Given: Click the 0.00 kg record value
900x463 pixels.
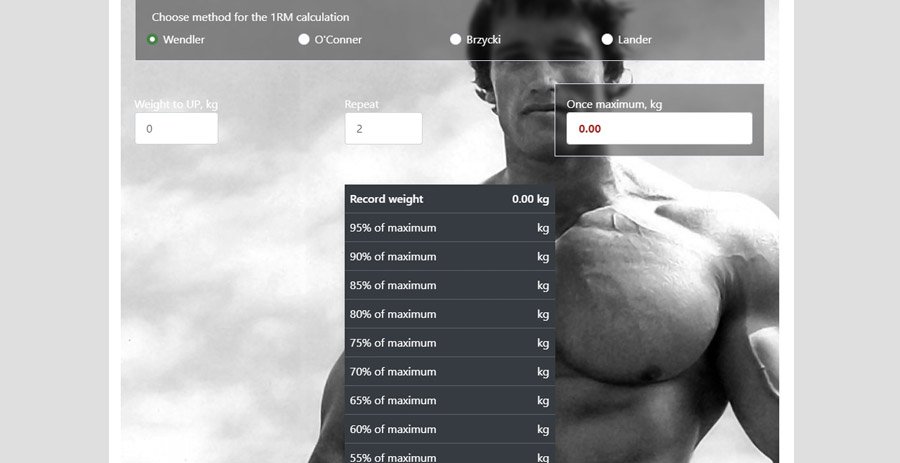Looking at the screenshot, I should pyautogui.click(x=530, y=199).
